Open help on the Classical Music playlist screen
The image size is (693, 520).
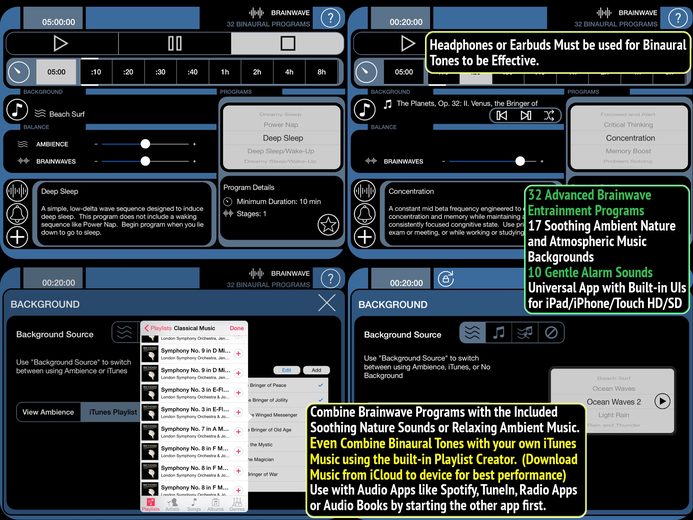coord(330,279)
